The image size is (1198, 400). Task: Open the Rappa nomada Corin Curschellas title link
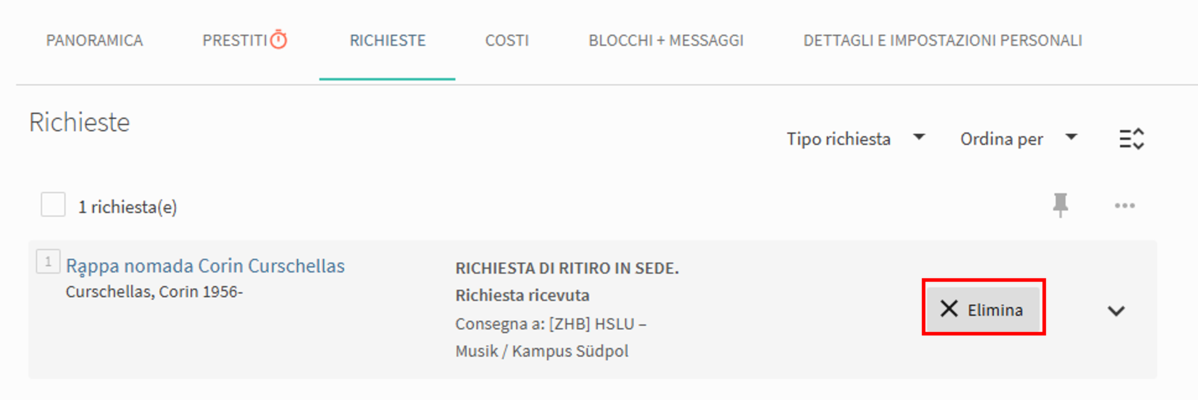205,266
